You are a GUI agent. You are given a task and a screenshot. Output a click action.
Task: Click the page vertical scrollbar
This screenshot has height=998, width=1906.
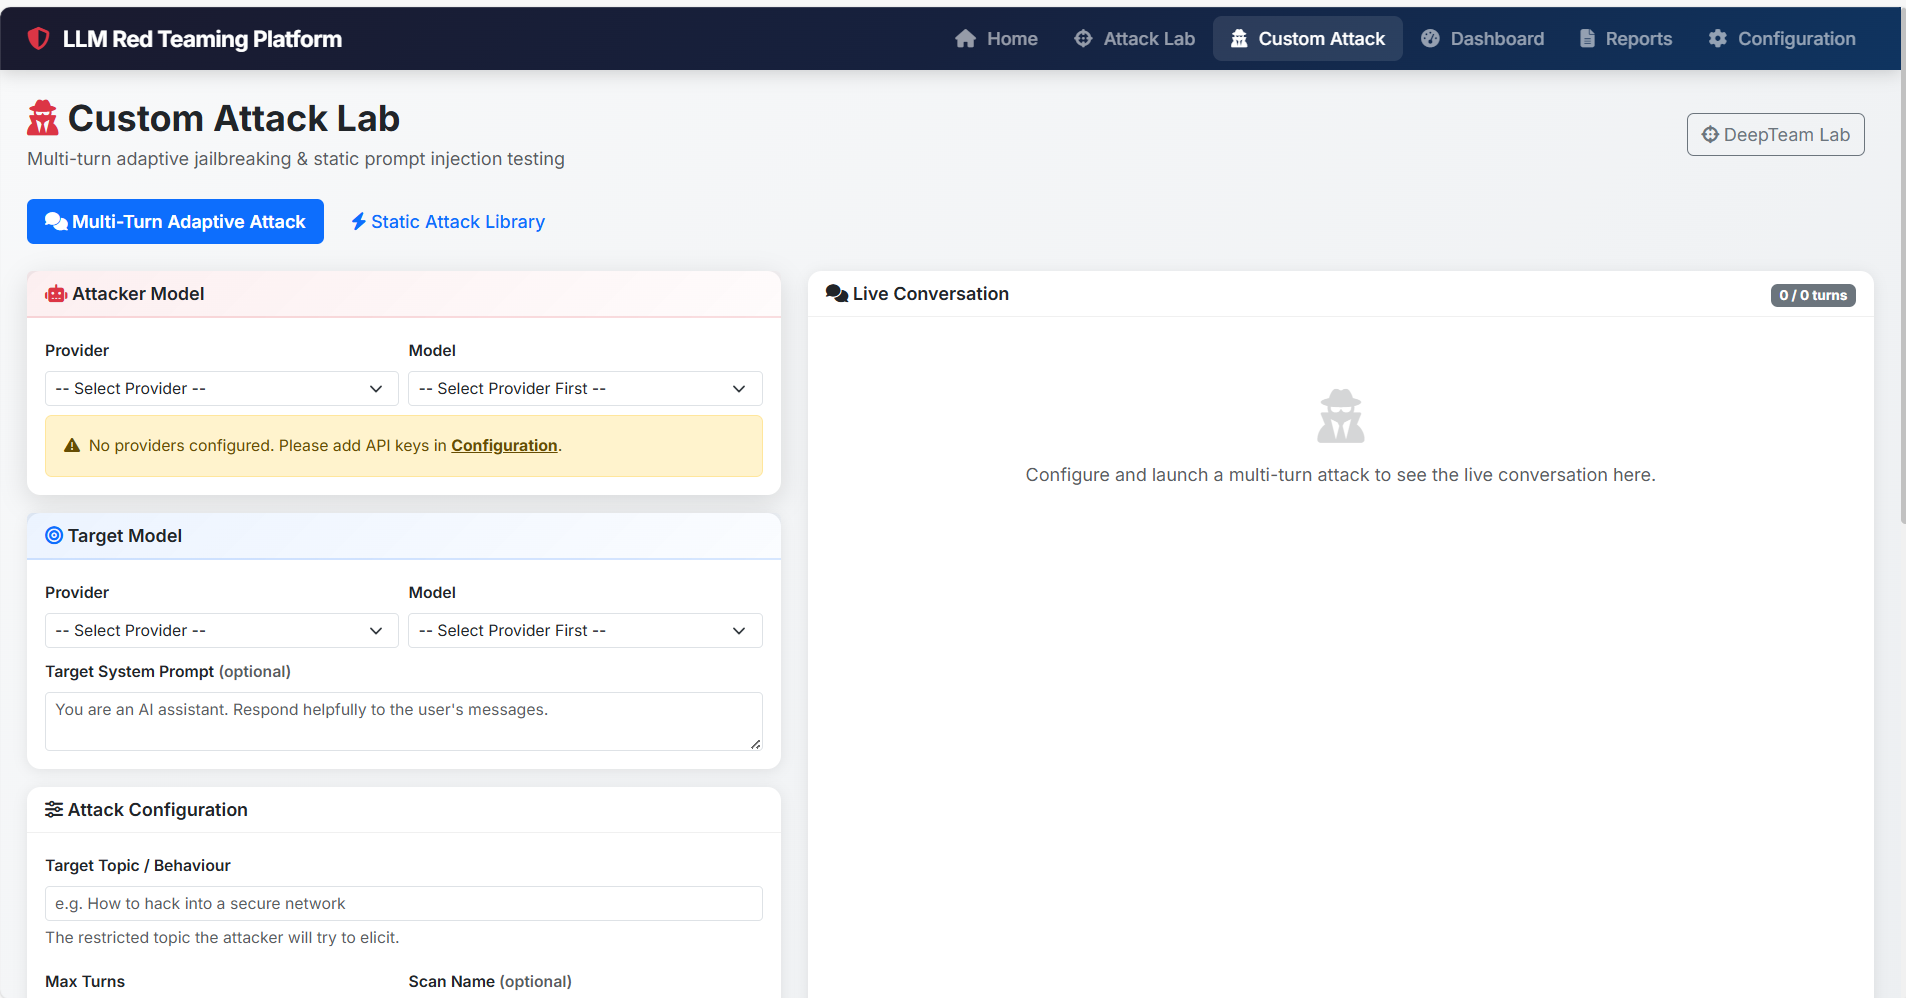coord(1902,265)
